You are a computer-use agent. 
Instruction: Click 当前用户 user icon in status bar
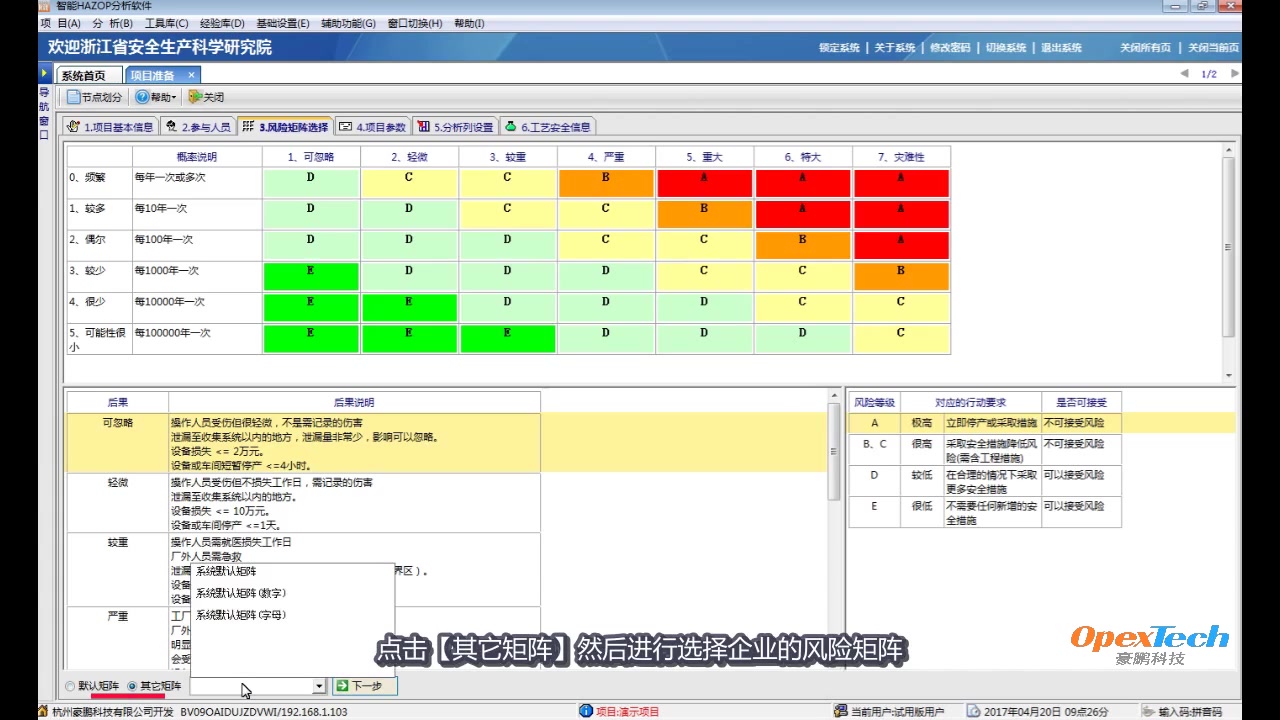click(841, 711)
